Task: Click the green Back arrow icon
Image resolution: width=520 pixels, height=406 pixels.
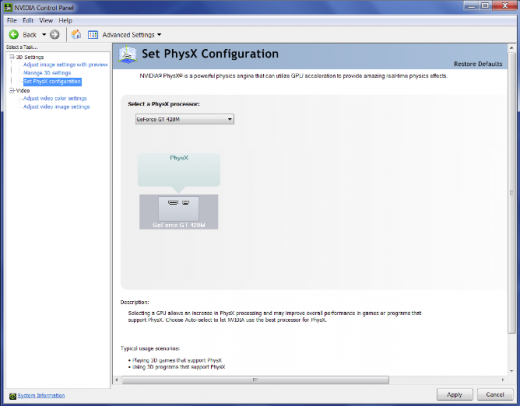Action: [x=14, y=34]
